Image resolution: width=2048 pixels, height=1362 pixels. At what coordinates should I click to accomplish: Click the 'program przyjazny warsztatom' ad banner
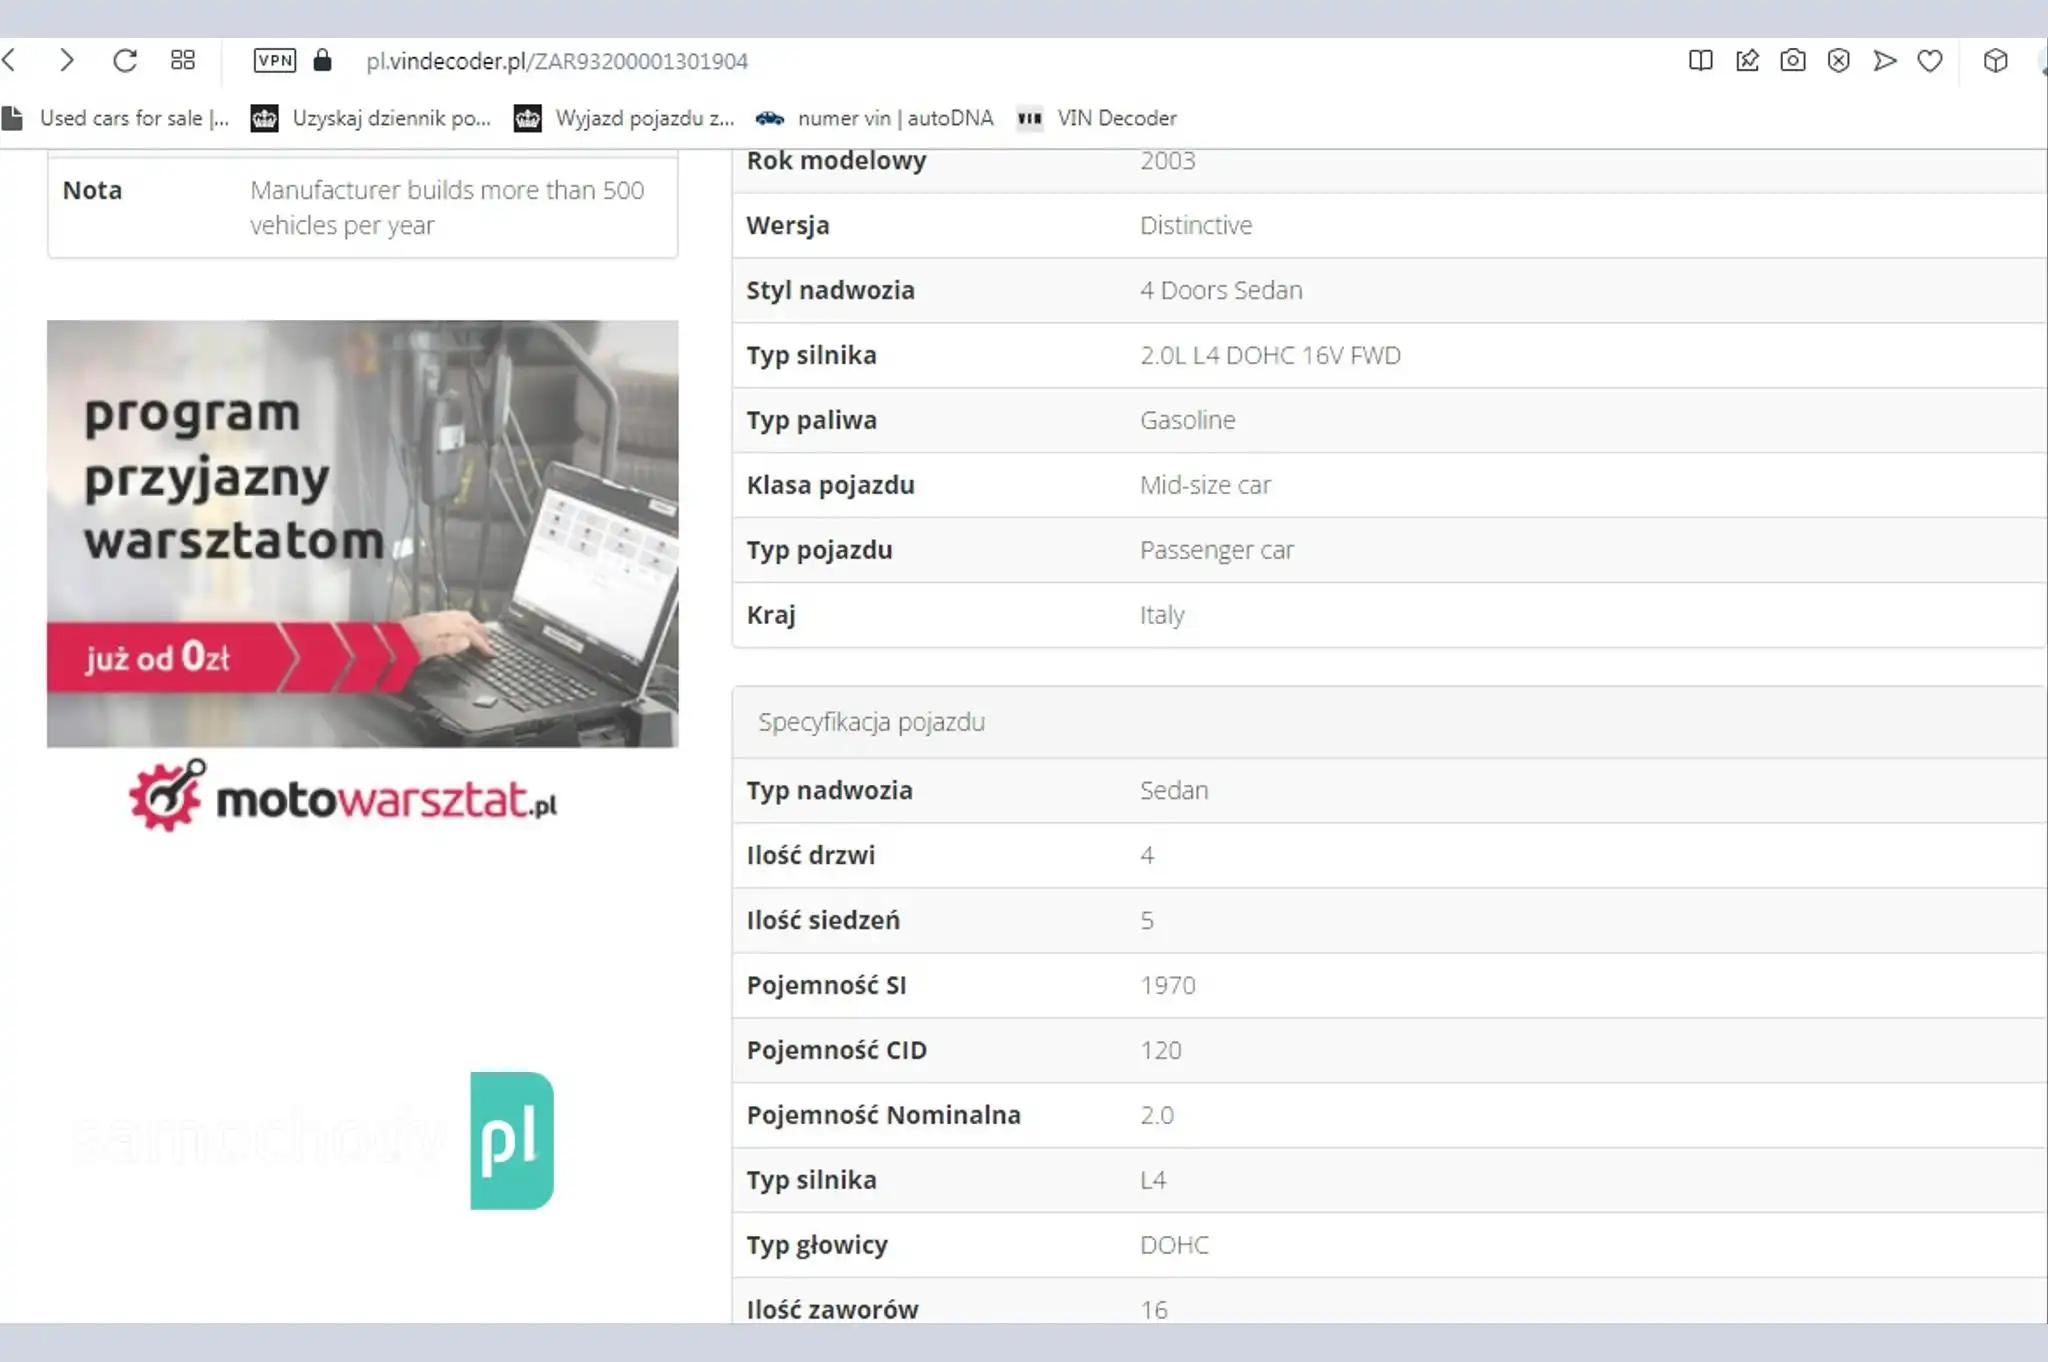pos(362,533)
